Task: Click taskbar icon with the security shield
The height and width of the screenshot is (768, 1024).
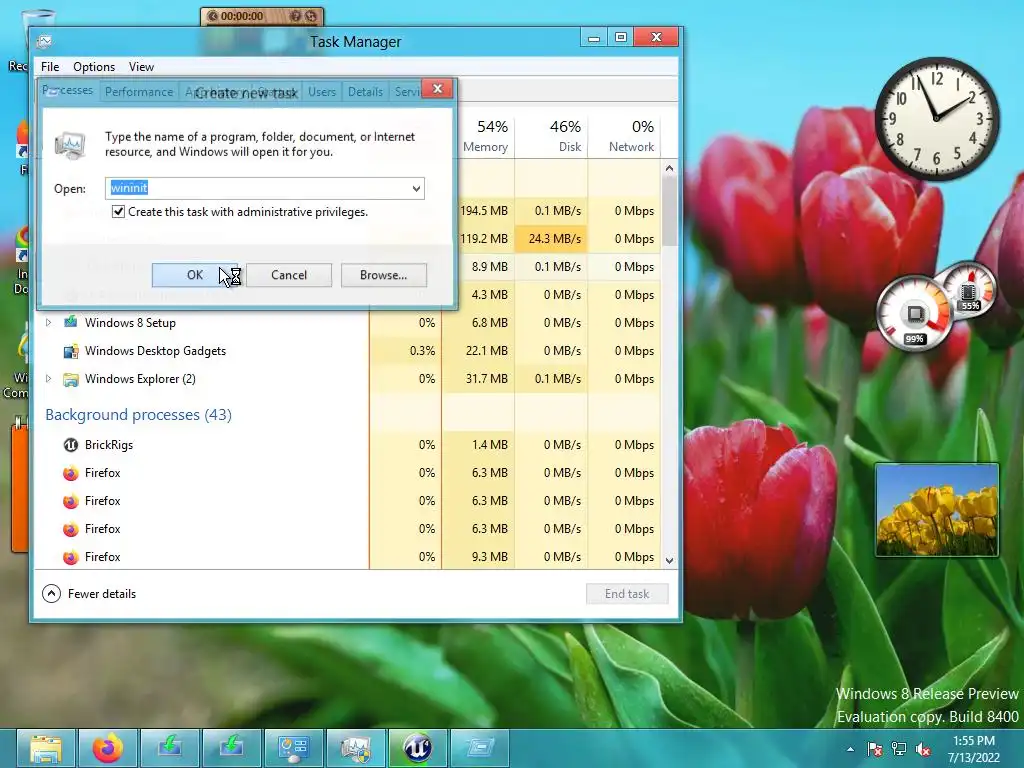Action: pos(356,748)
